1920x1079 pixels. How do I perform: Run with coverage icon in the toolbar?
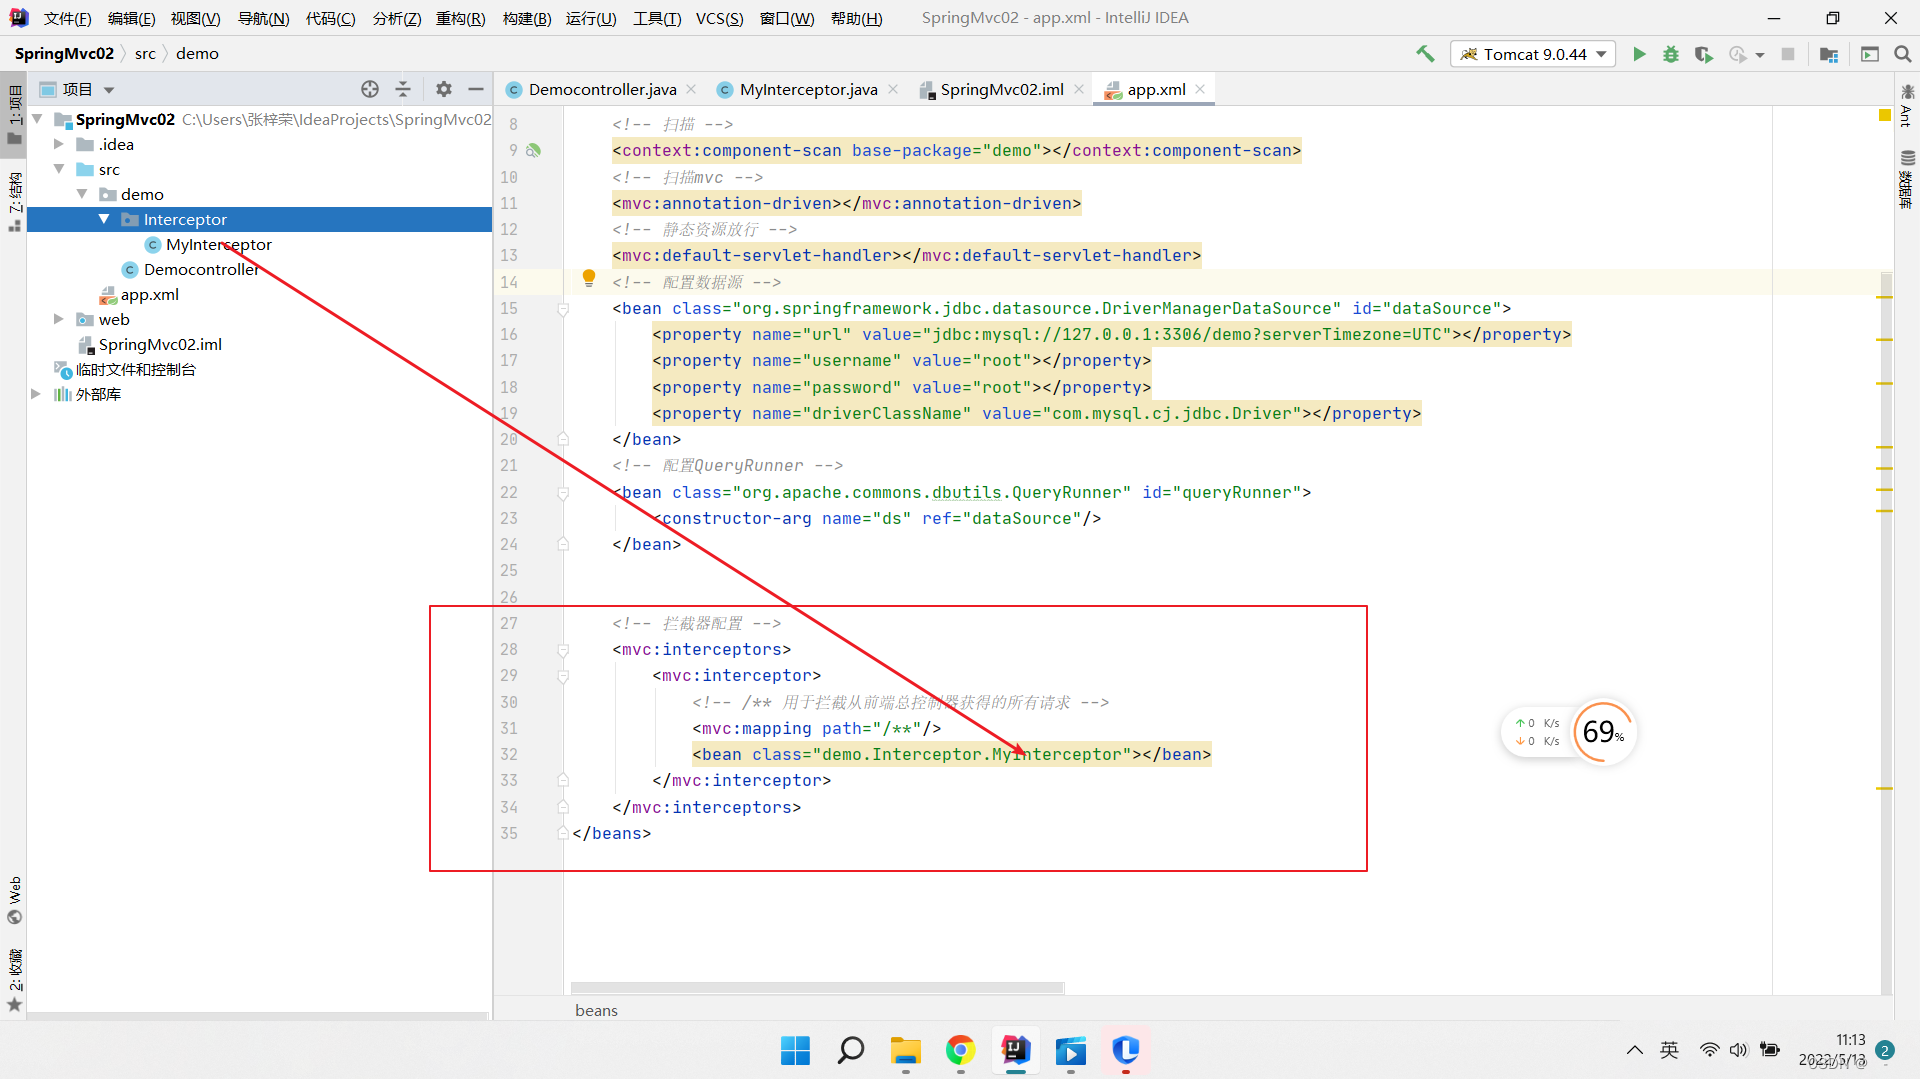pos(1704,54)
